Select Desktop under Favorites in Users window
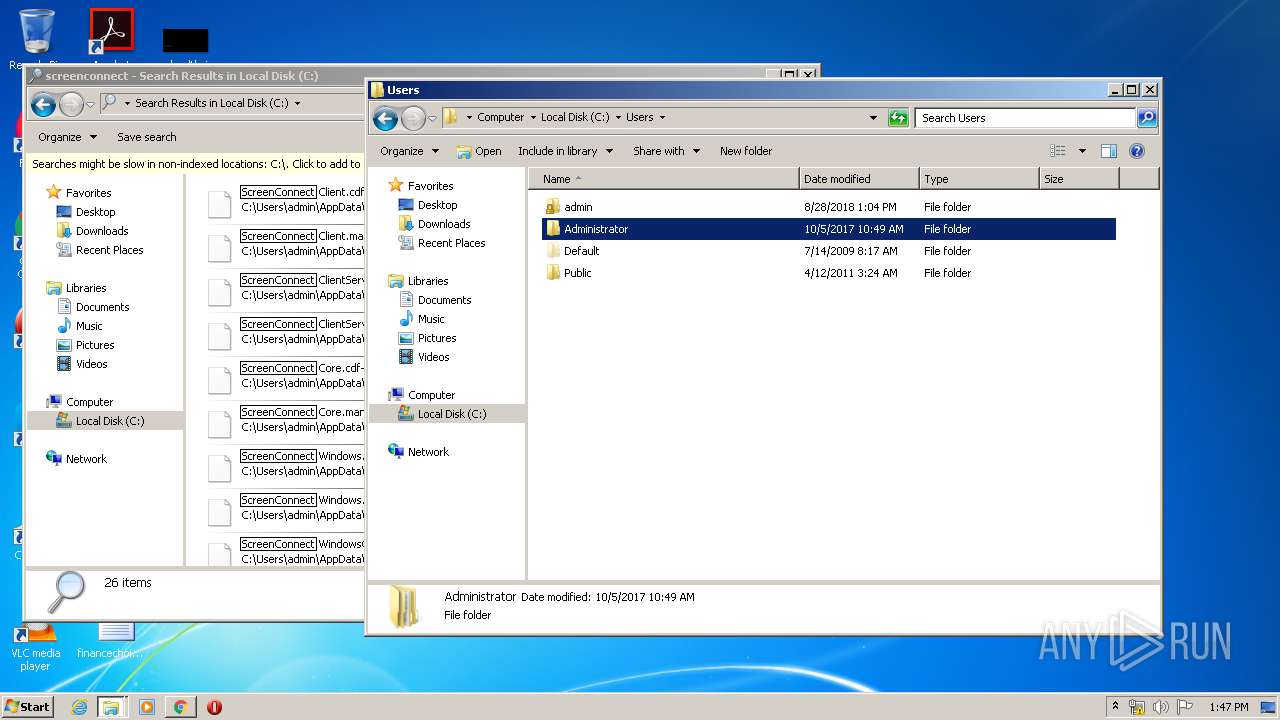The height and width of the screenshot is (720, 1280). [437, 205]
